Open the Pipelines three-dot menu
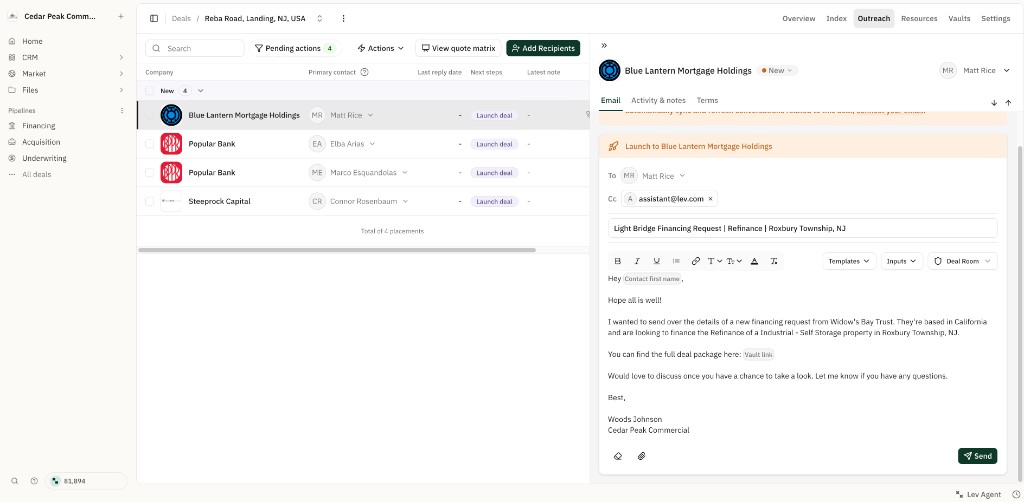This screenshot has height=502, width=1024. pos(121,111)
